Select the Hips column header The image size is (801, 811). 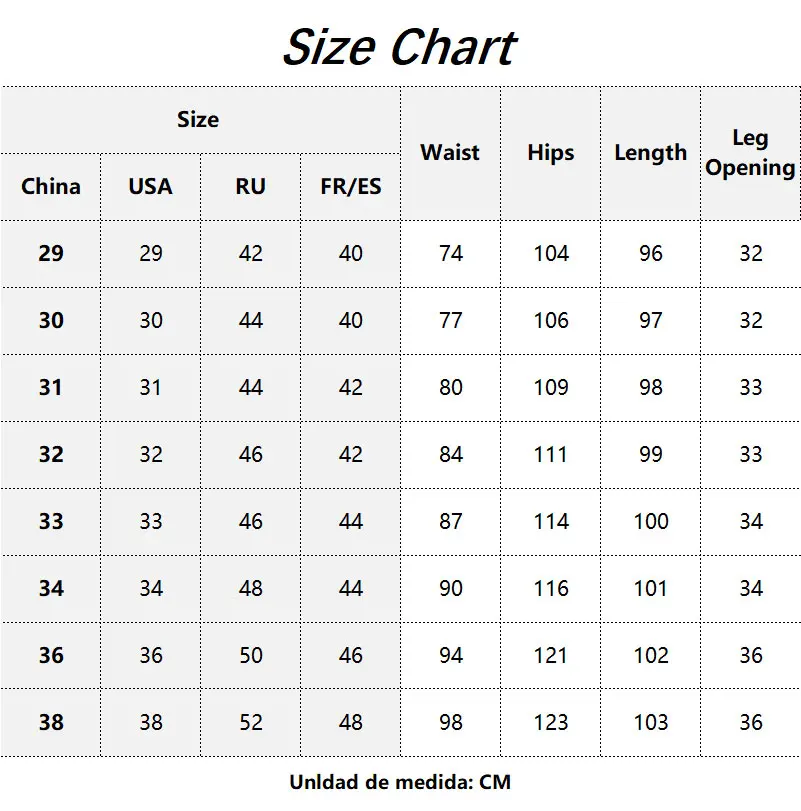click(x=550, y=153)
